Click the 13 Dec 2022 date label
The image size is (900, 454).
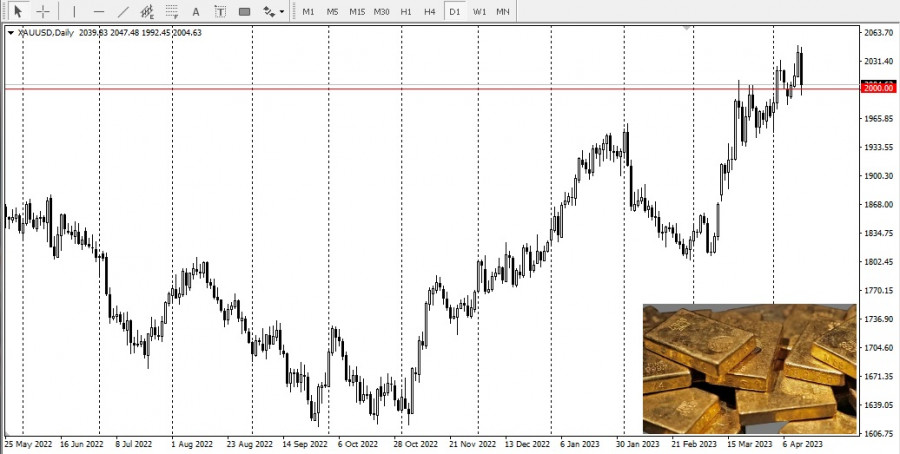(527, 444)
